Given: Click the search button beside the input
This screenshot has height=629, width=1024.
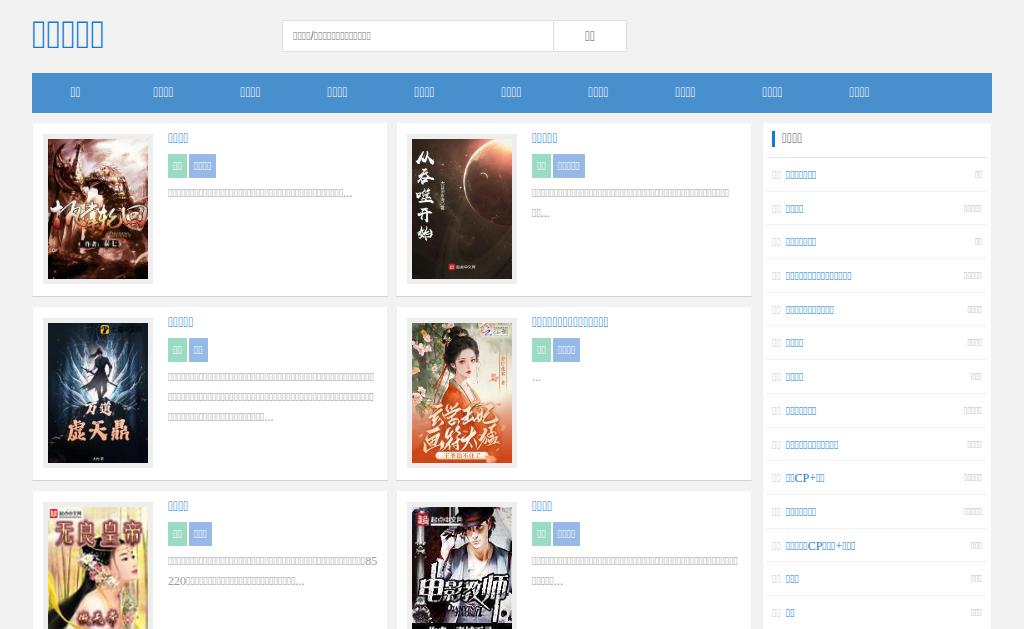Looking at the screenshot, I should click(590, 36).
